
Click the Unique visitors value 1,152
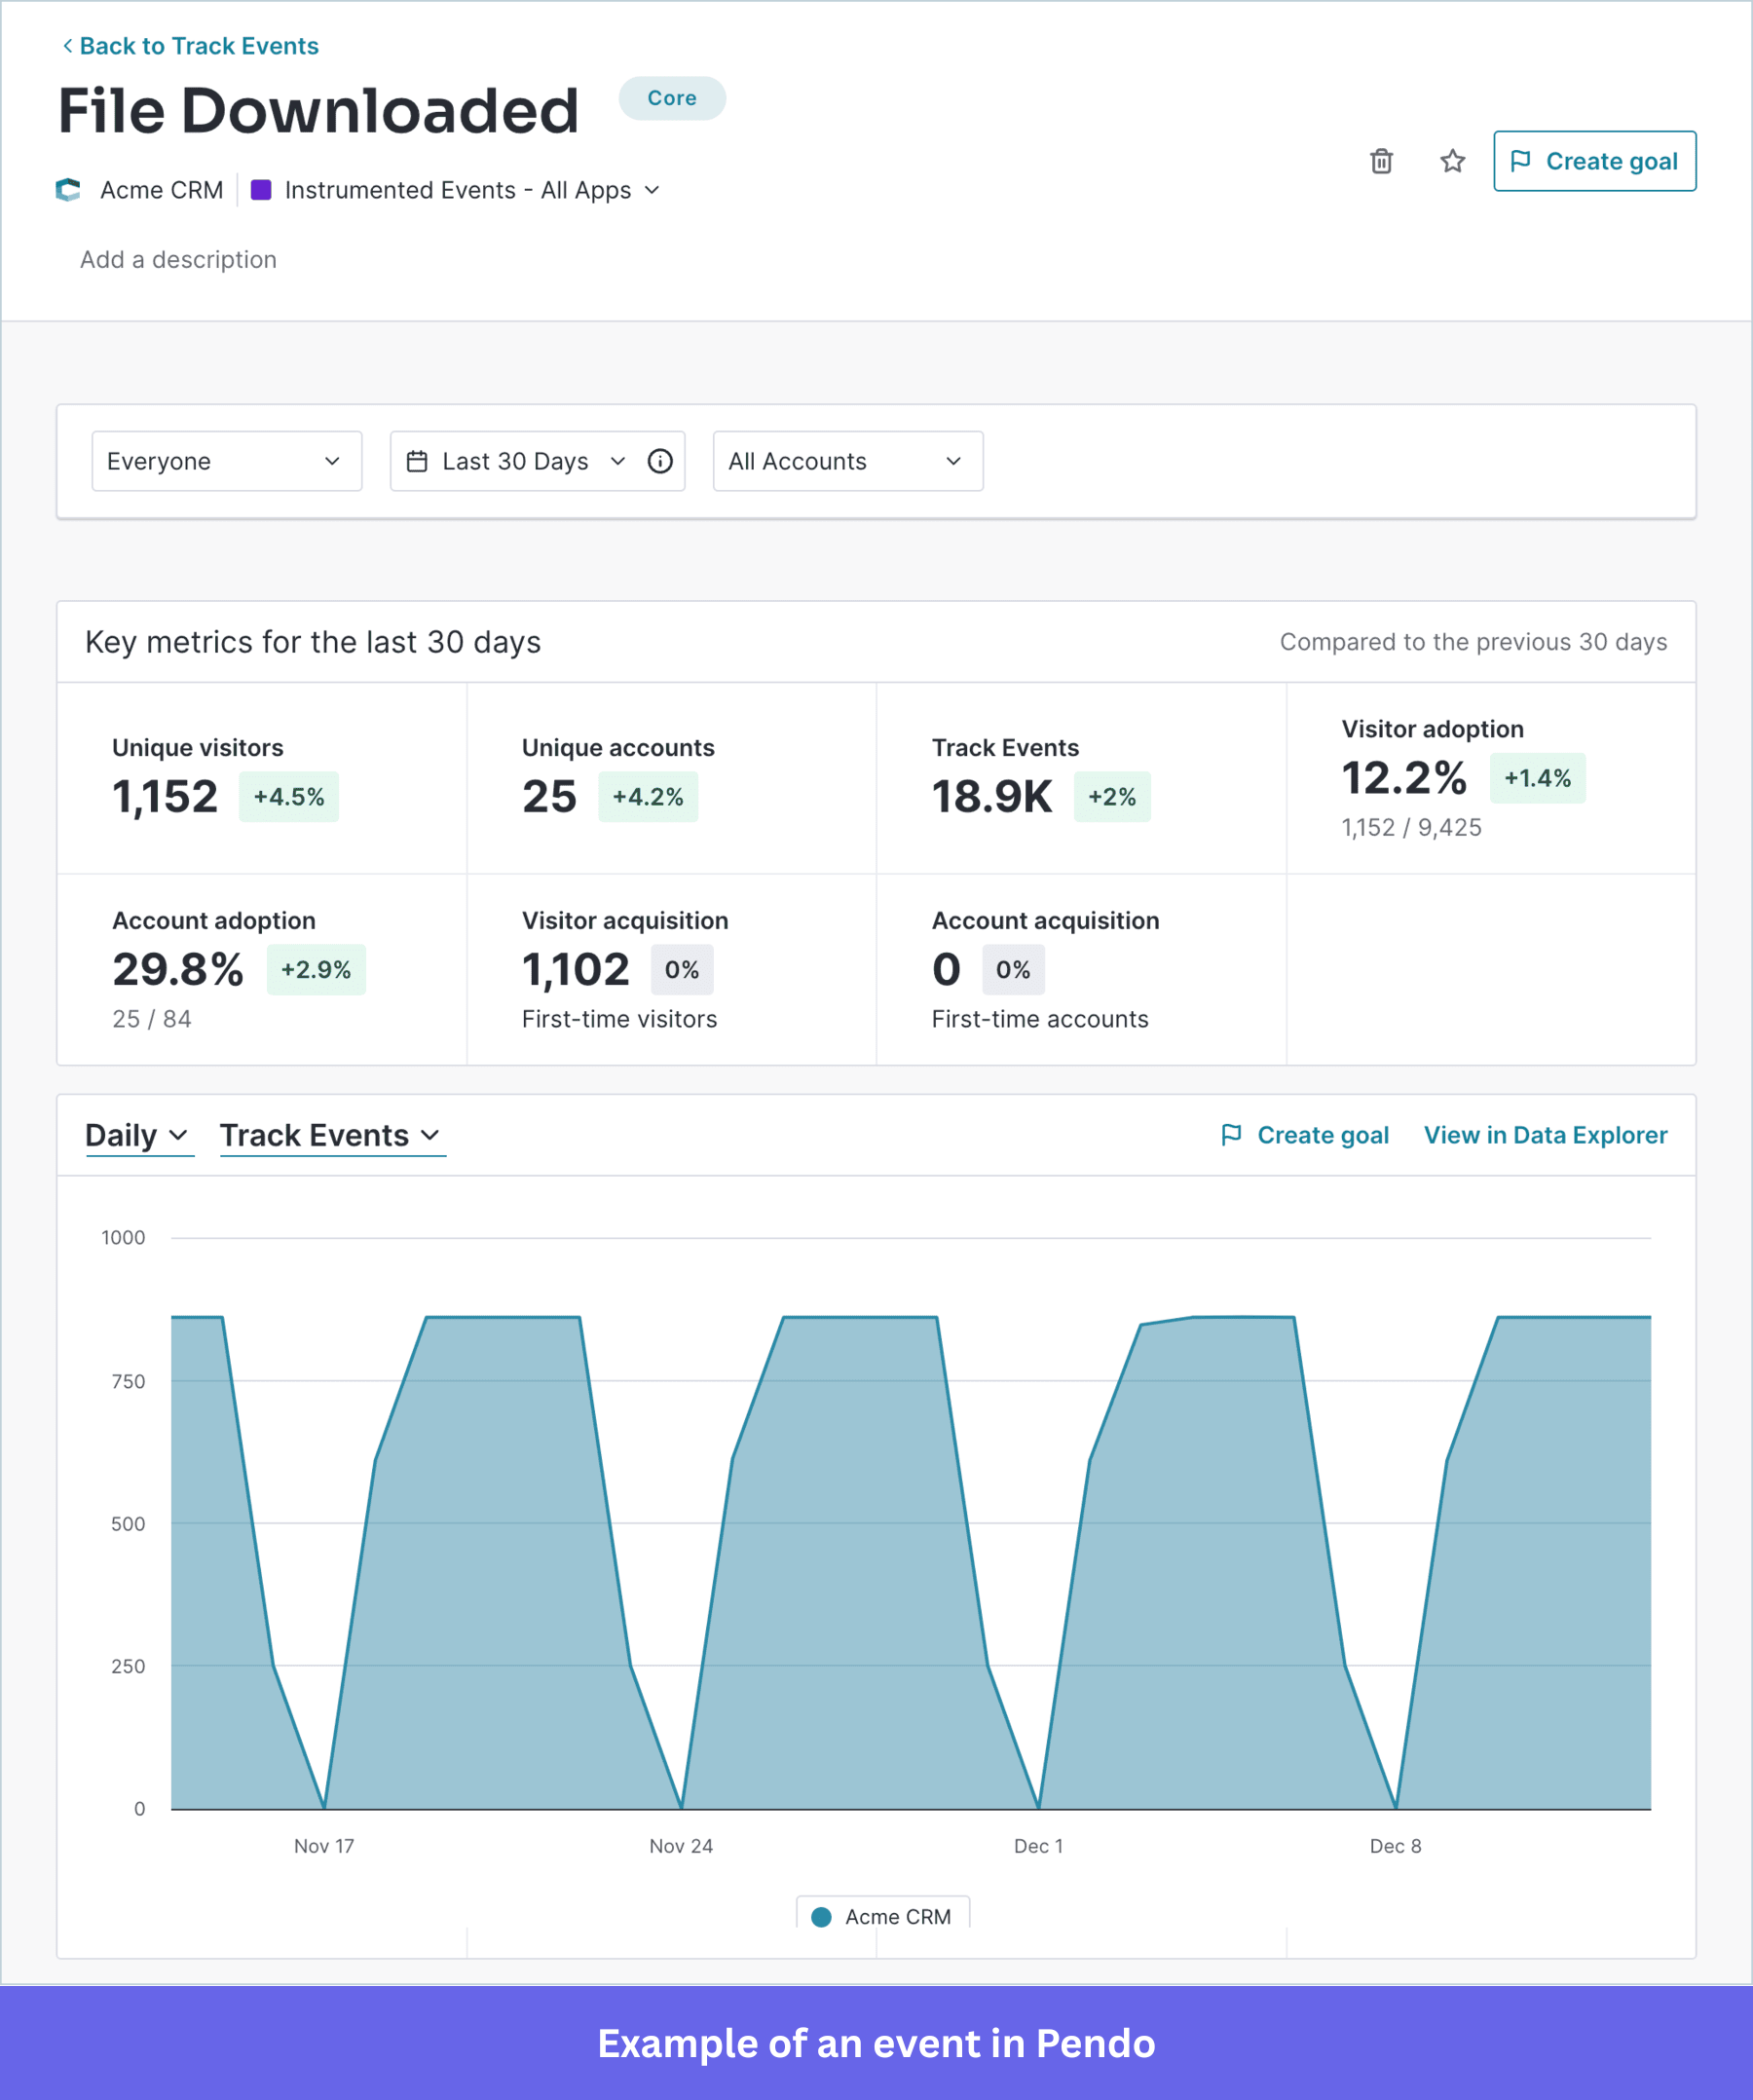(165, 797)
